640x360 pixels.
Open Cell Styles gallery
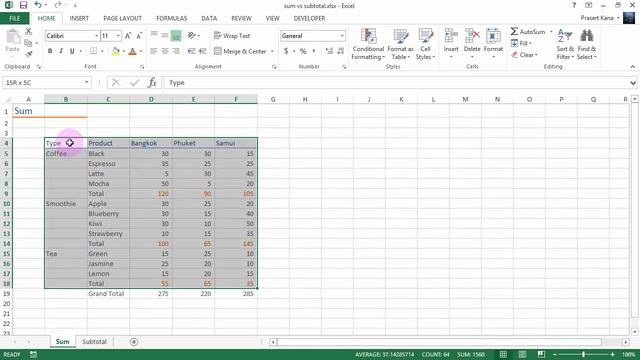(x=425, y=44)
